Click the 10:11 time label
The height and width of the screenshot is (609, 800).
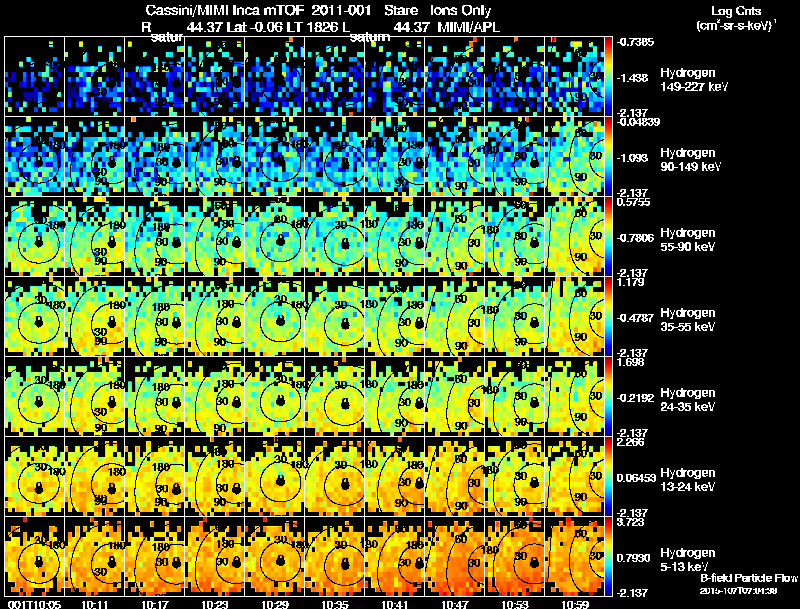94,604
